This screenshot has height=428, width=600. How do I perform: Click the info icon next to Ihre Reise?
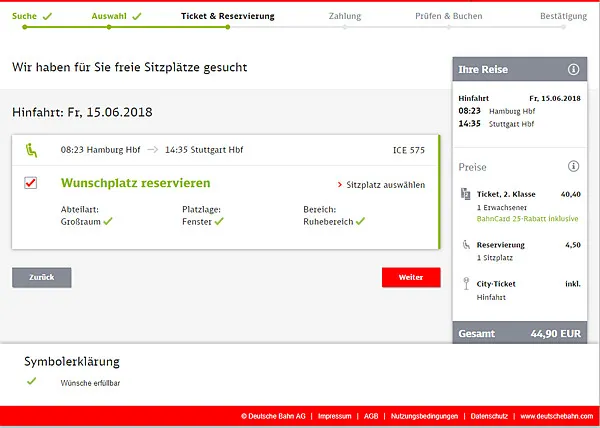pos(573,70)
